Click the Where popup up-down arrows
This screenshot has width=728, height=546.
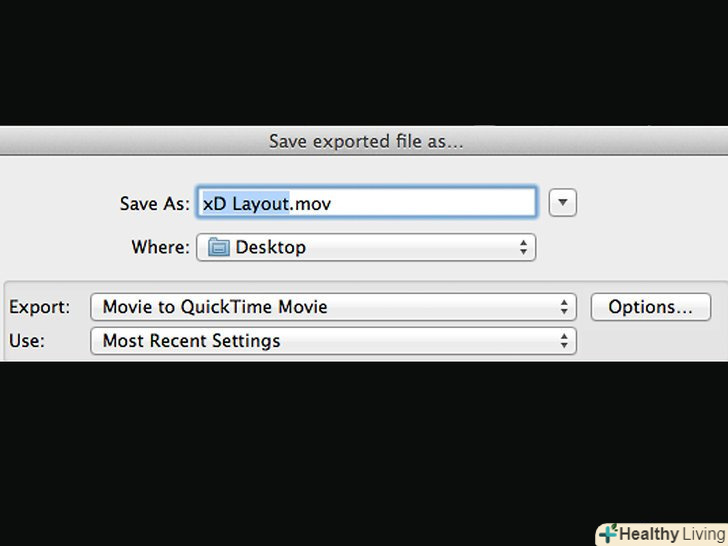tap(522, 247)
